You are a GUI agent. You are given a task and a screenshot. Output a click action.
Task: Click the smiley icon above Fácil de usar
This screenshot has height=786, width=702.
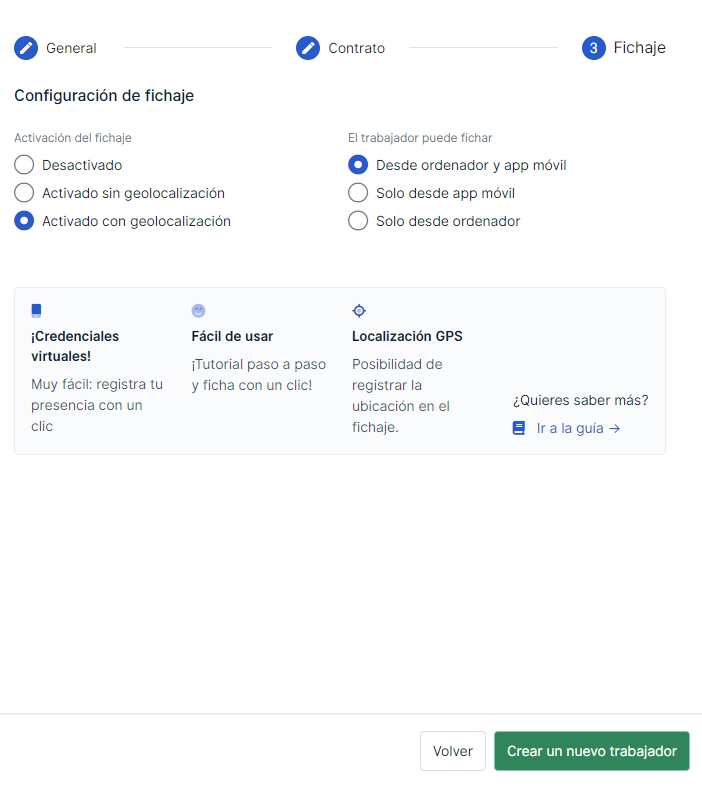click(199, 311)
